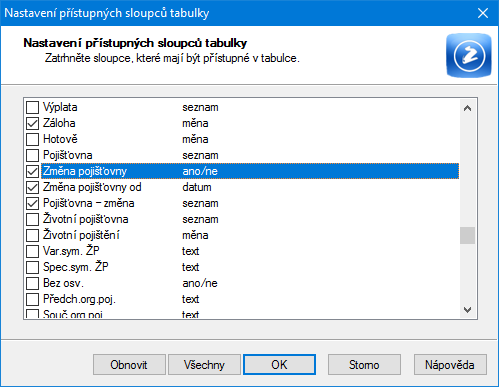
Task: Check the Spec.sym. ŽP checkbox
Action: click(x=32, y=268)
